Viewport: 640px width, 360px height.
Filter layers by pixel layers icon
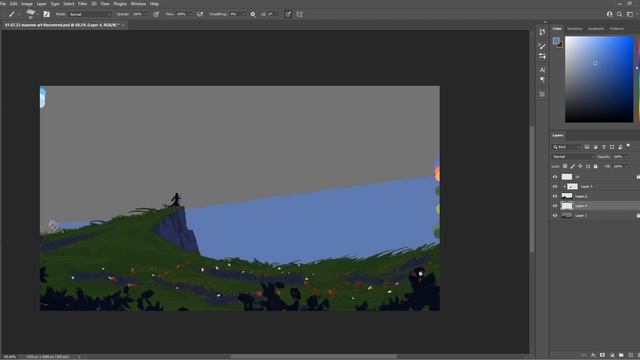point(587,147)
